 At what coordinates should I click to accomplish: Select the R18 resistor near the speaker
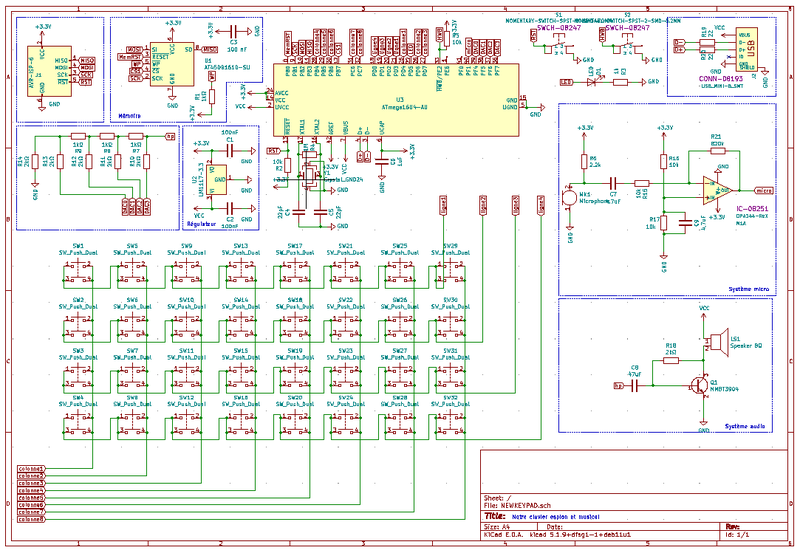click(670, 356)
